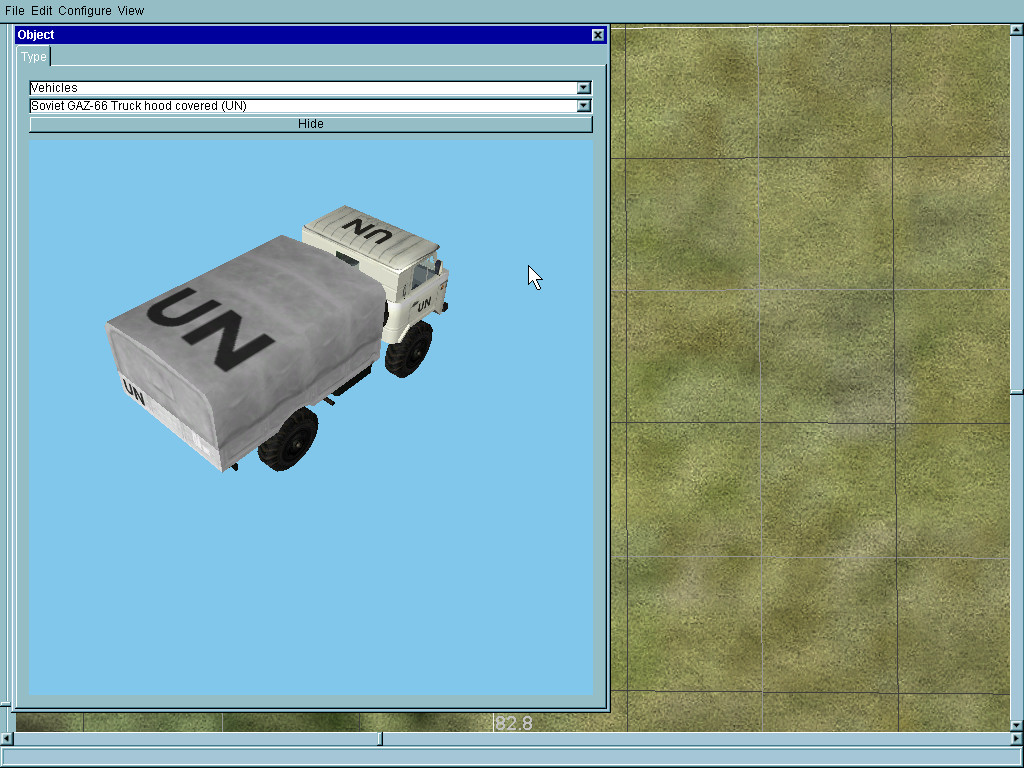Click the Hide preview button
The width and height of the screenshot is (1024, 768).
311,124
